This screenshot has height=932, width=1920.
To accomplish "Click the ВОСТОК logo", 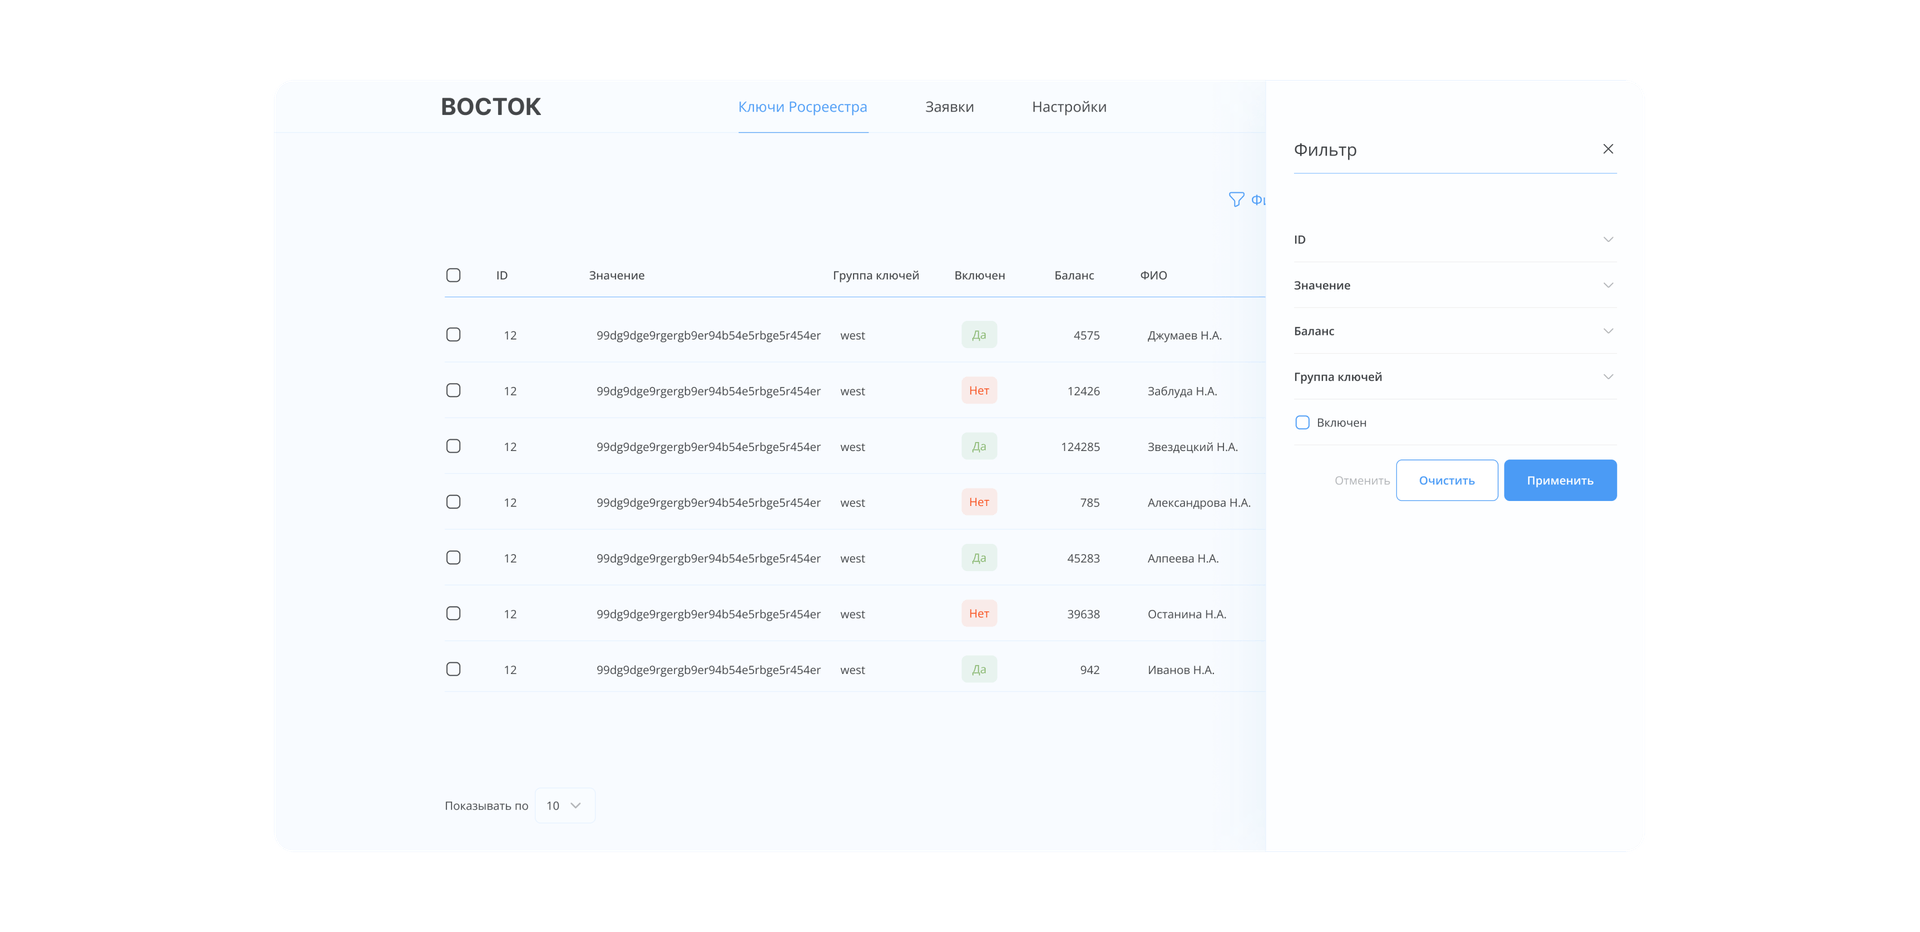I will 491,107.
